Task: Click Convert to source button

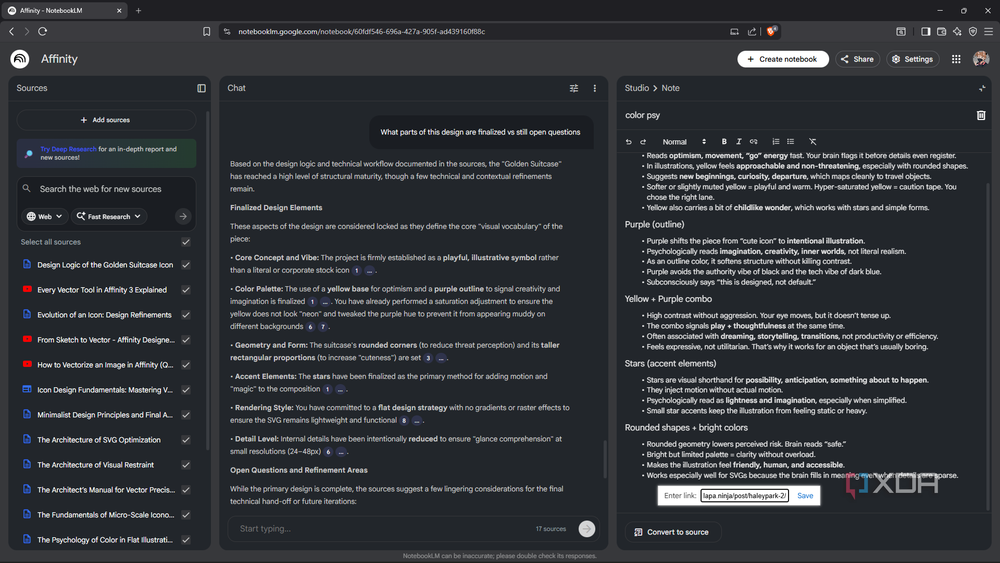Action: coord(673,532)
